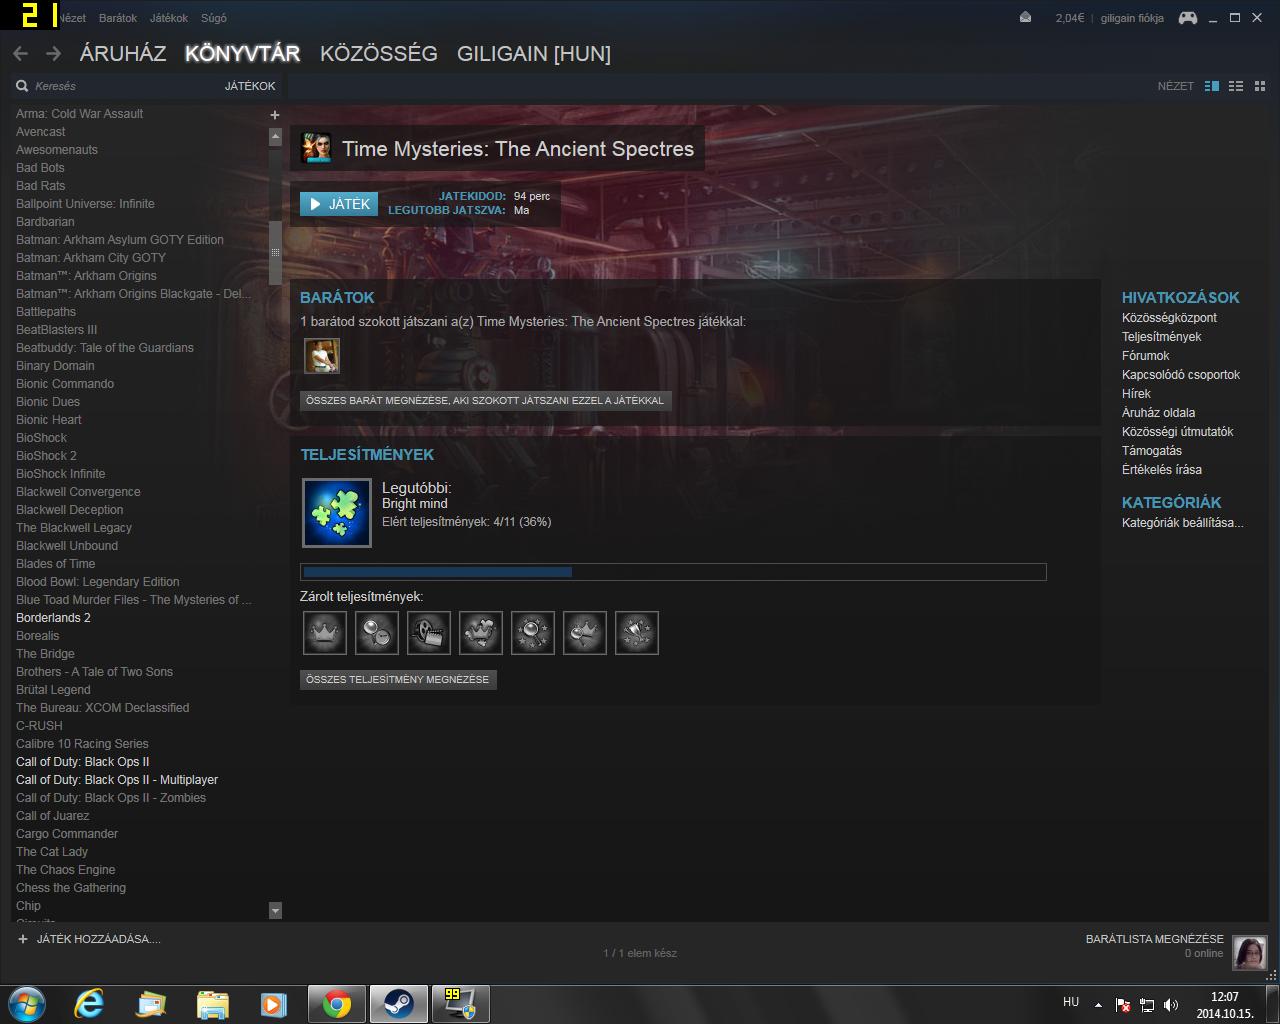This screenshot has width=1280, height=1024.
Task: Click ÖSSZES BARÁT MEGNÉZÉSE button
Action: (485, 400)
